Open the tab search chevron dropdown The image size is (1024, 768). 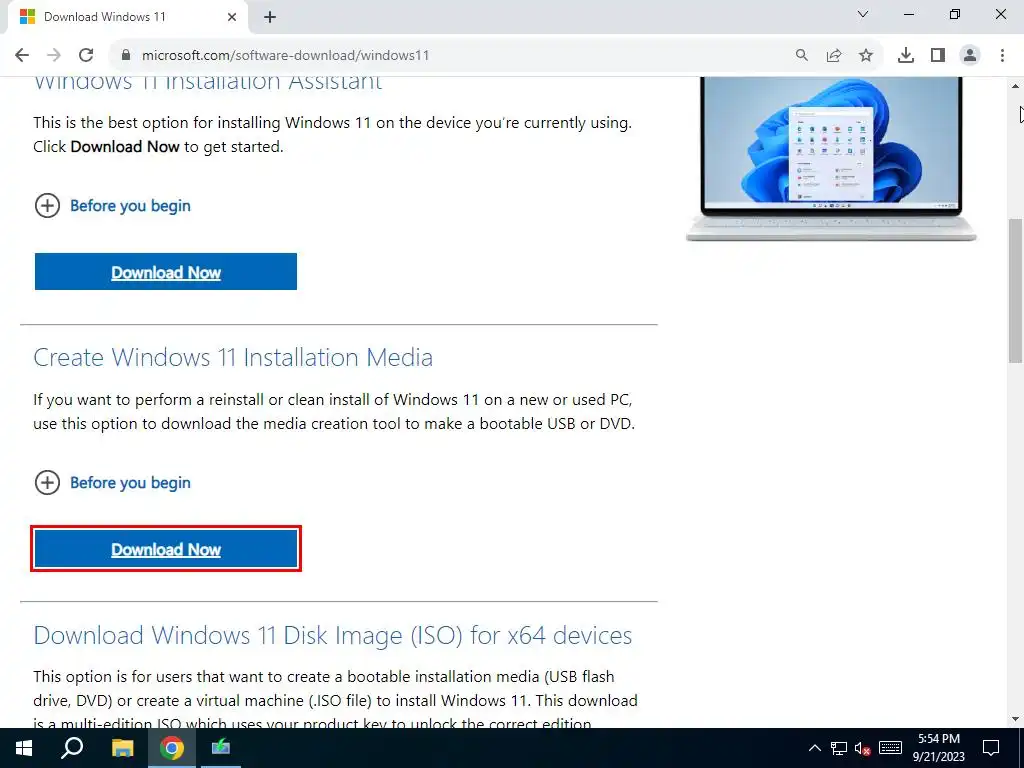point(863,14)
